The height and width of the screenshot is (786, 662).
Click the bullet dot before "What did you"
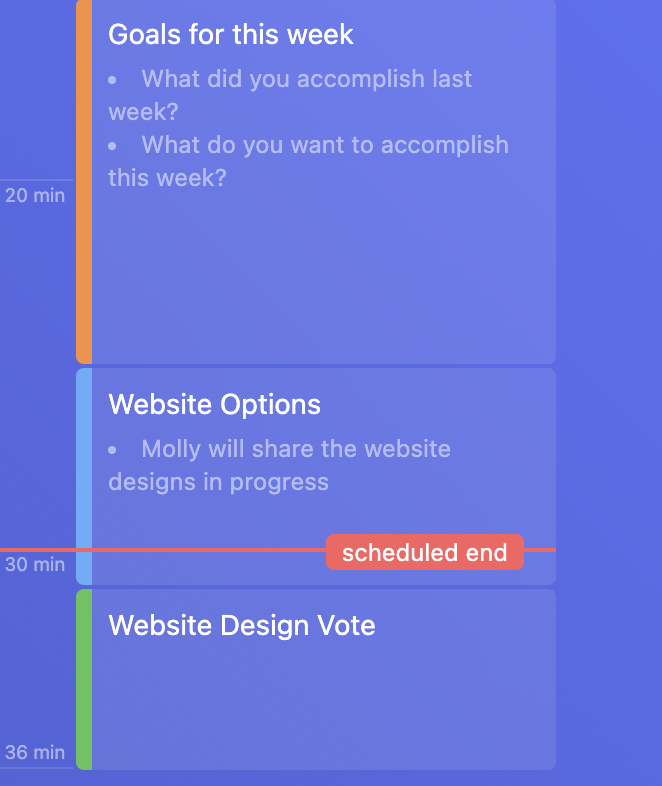(x=113, y=79)
